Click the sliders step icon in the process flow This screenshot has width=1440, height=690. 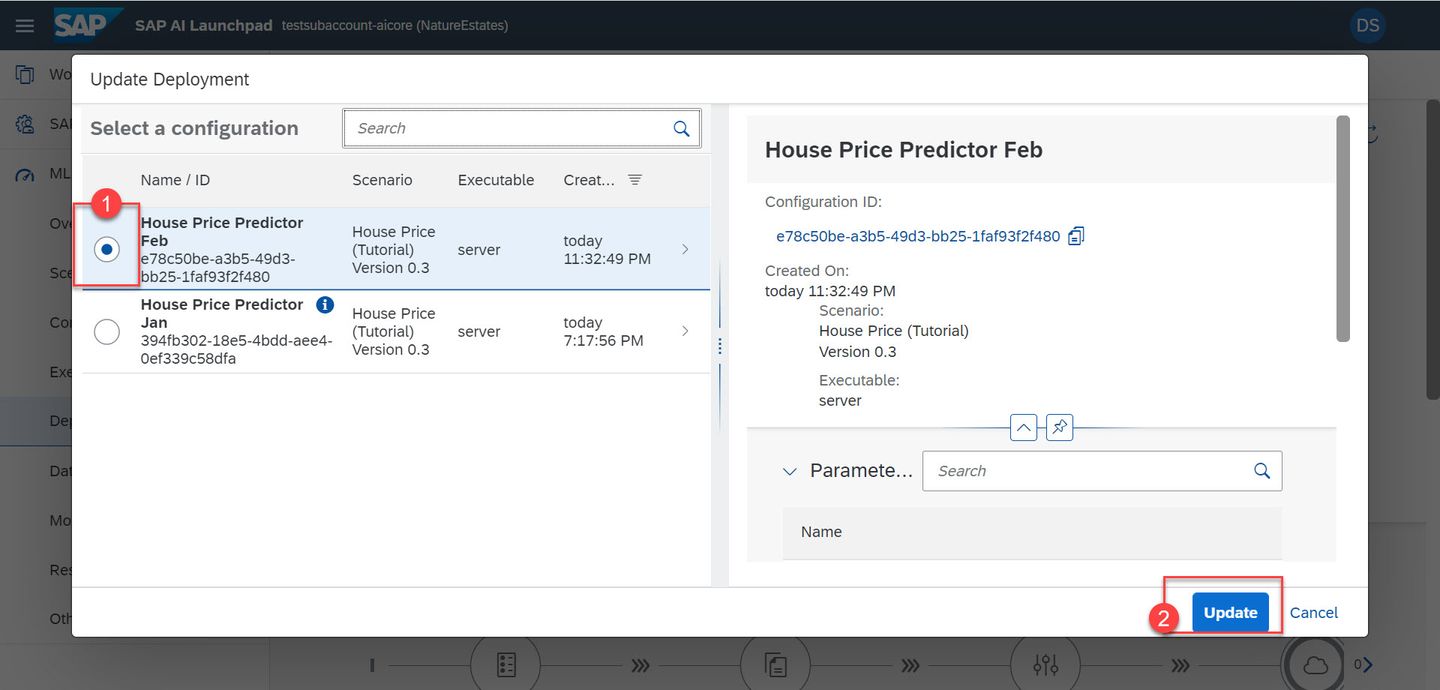[1045, 665]
